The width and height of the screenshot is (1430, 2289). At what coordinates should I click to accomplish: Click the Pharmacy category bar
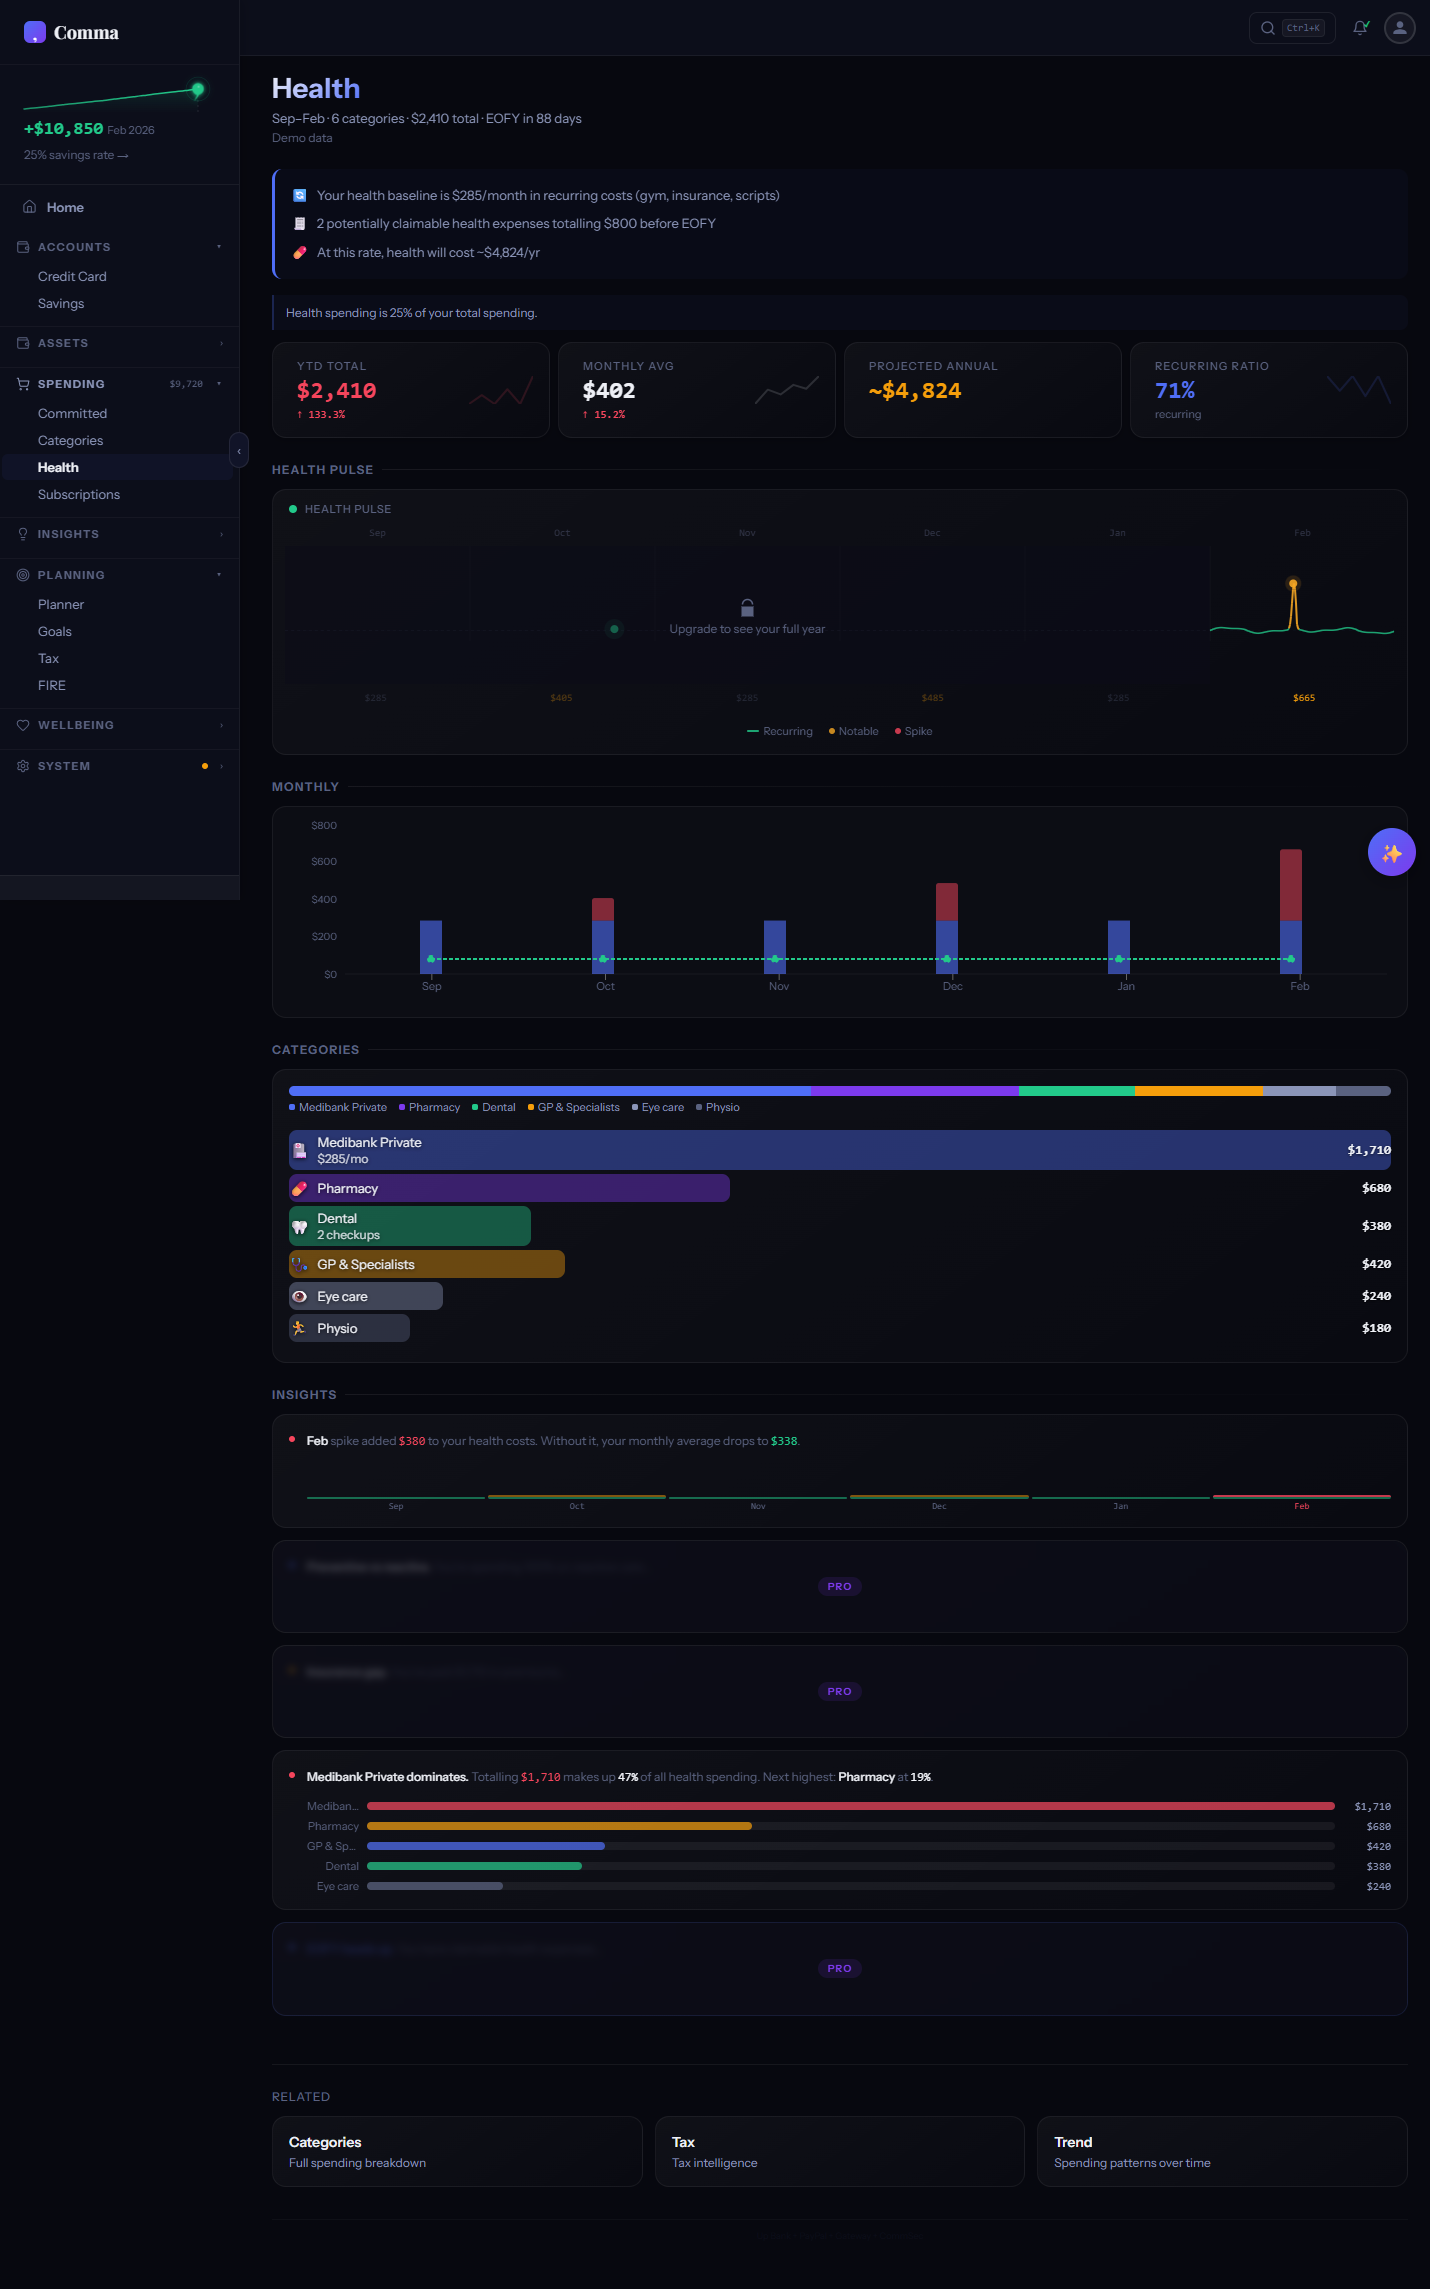click(x=509, y=1188)
